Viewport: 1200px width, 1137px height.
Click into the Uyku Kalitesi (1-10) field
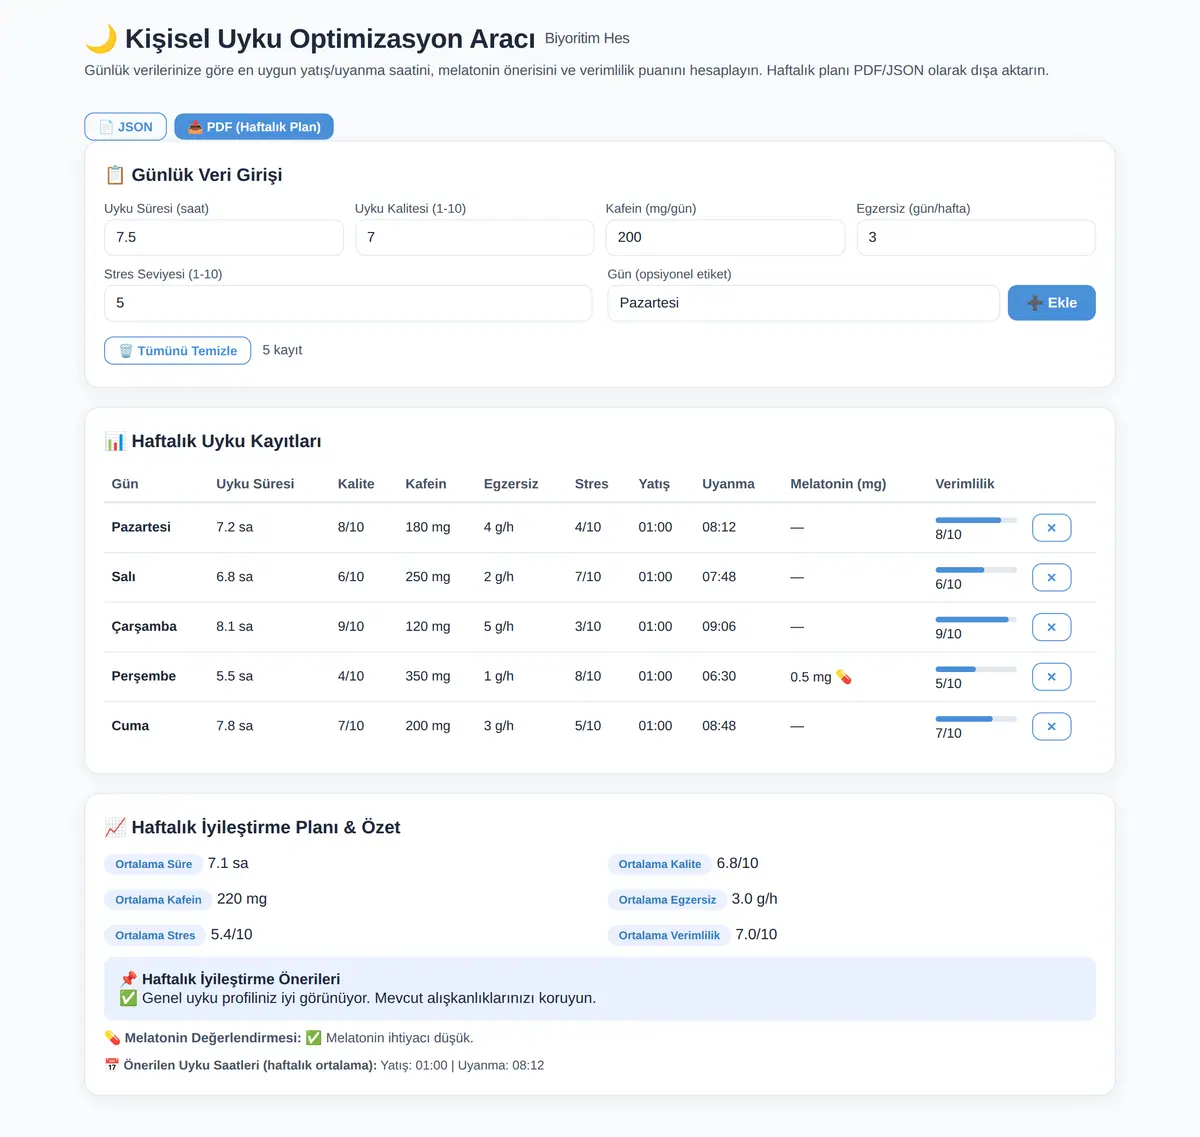tap(474, 237)
